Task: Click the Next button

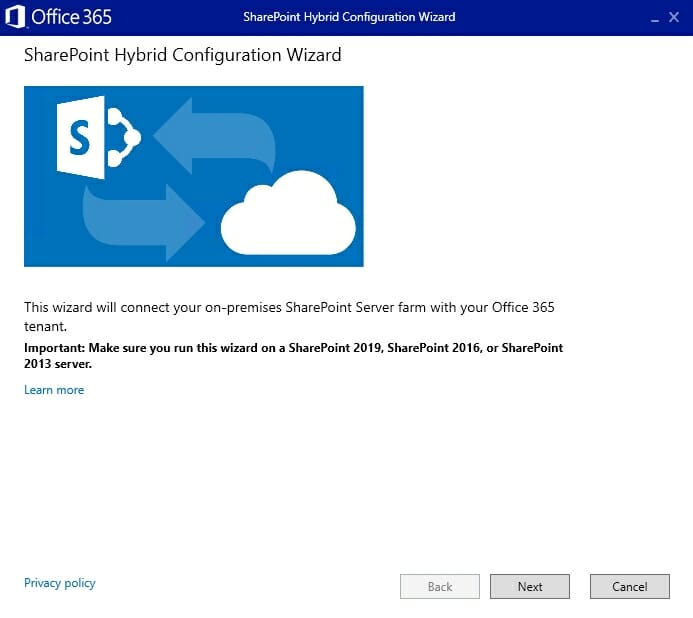Action: pos(529,586)
